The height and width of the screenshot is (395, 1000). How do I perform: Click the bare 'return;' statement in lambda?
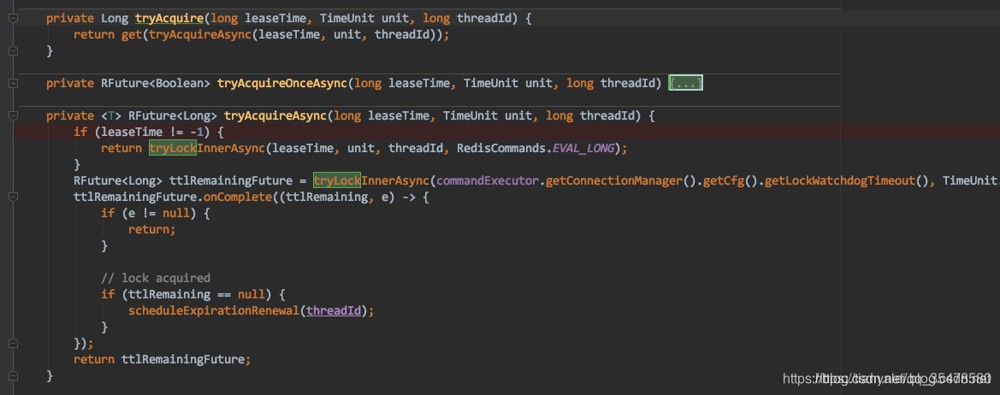click(152, 230)
